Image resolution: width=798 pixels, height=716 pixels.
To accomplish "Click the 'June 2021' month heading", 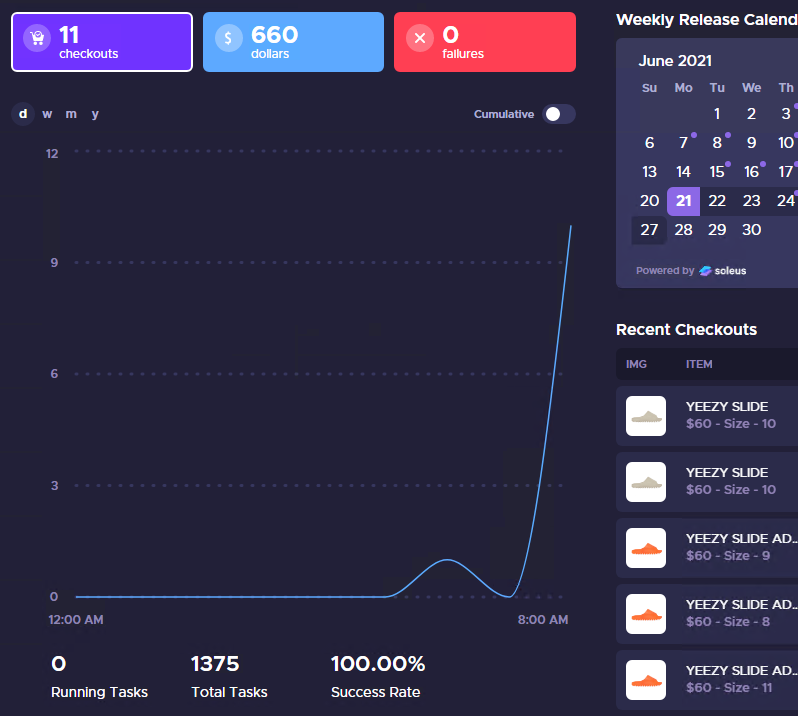I will 675,61.
